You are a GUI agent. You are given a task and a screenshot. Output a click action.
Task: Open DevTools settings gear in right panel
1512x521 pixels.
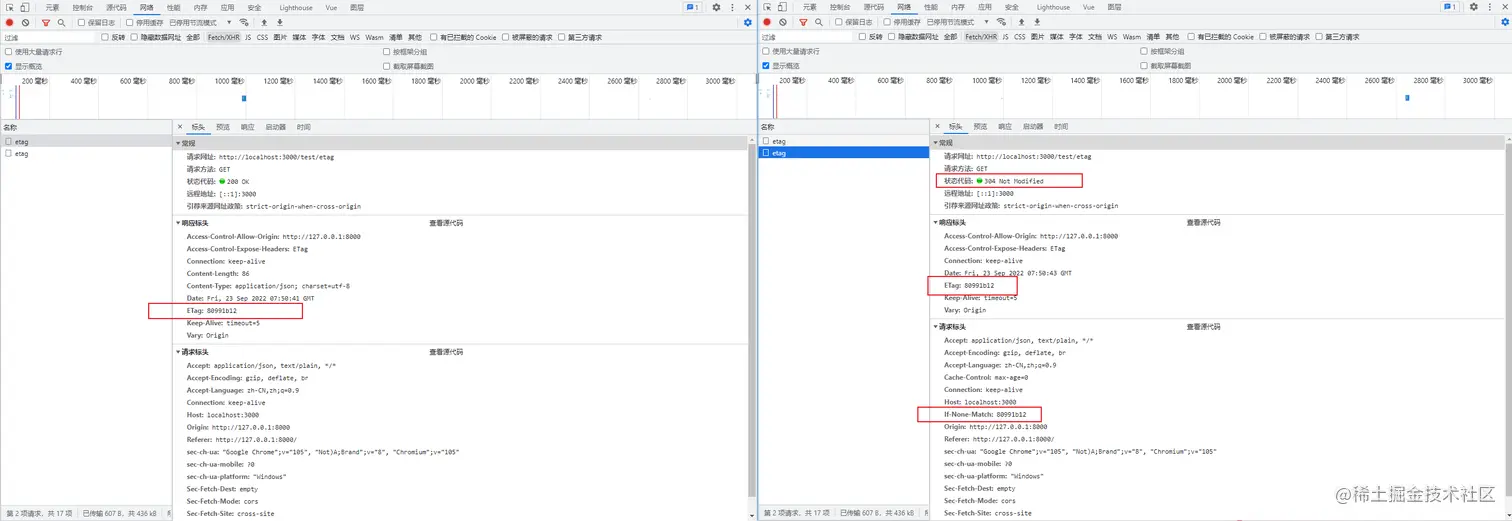[1473, 7]
